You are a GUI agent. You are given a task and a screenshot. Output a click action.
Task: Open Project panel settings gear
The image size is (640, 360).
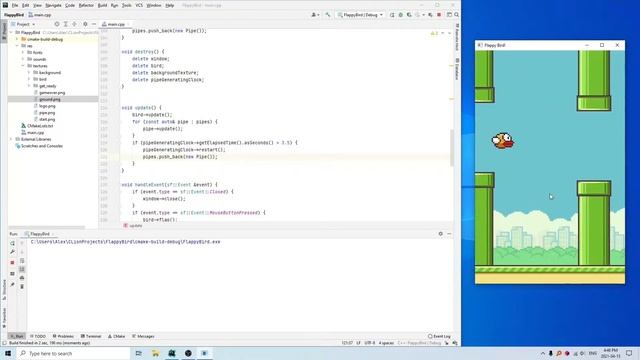point(85,24)
